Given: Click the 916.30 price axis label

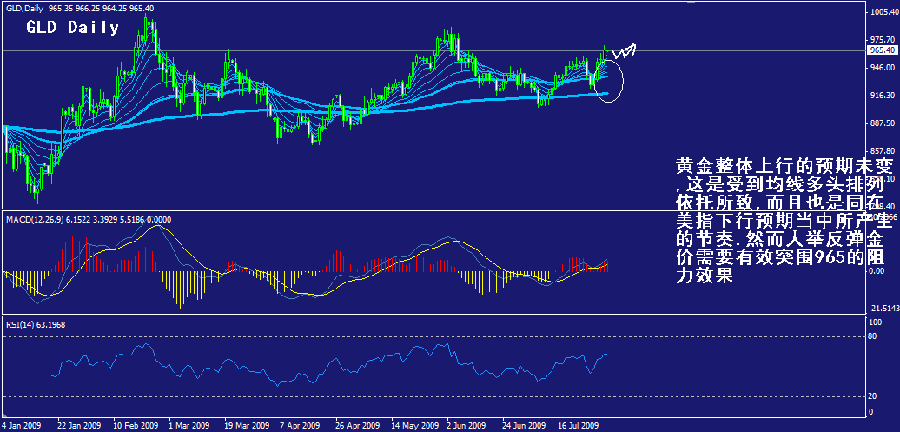Looking at the screenshot, I should tap(883, 95).
